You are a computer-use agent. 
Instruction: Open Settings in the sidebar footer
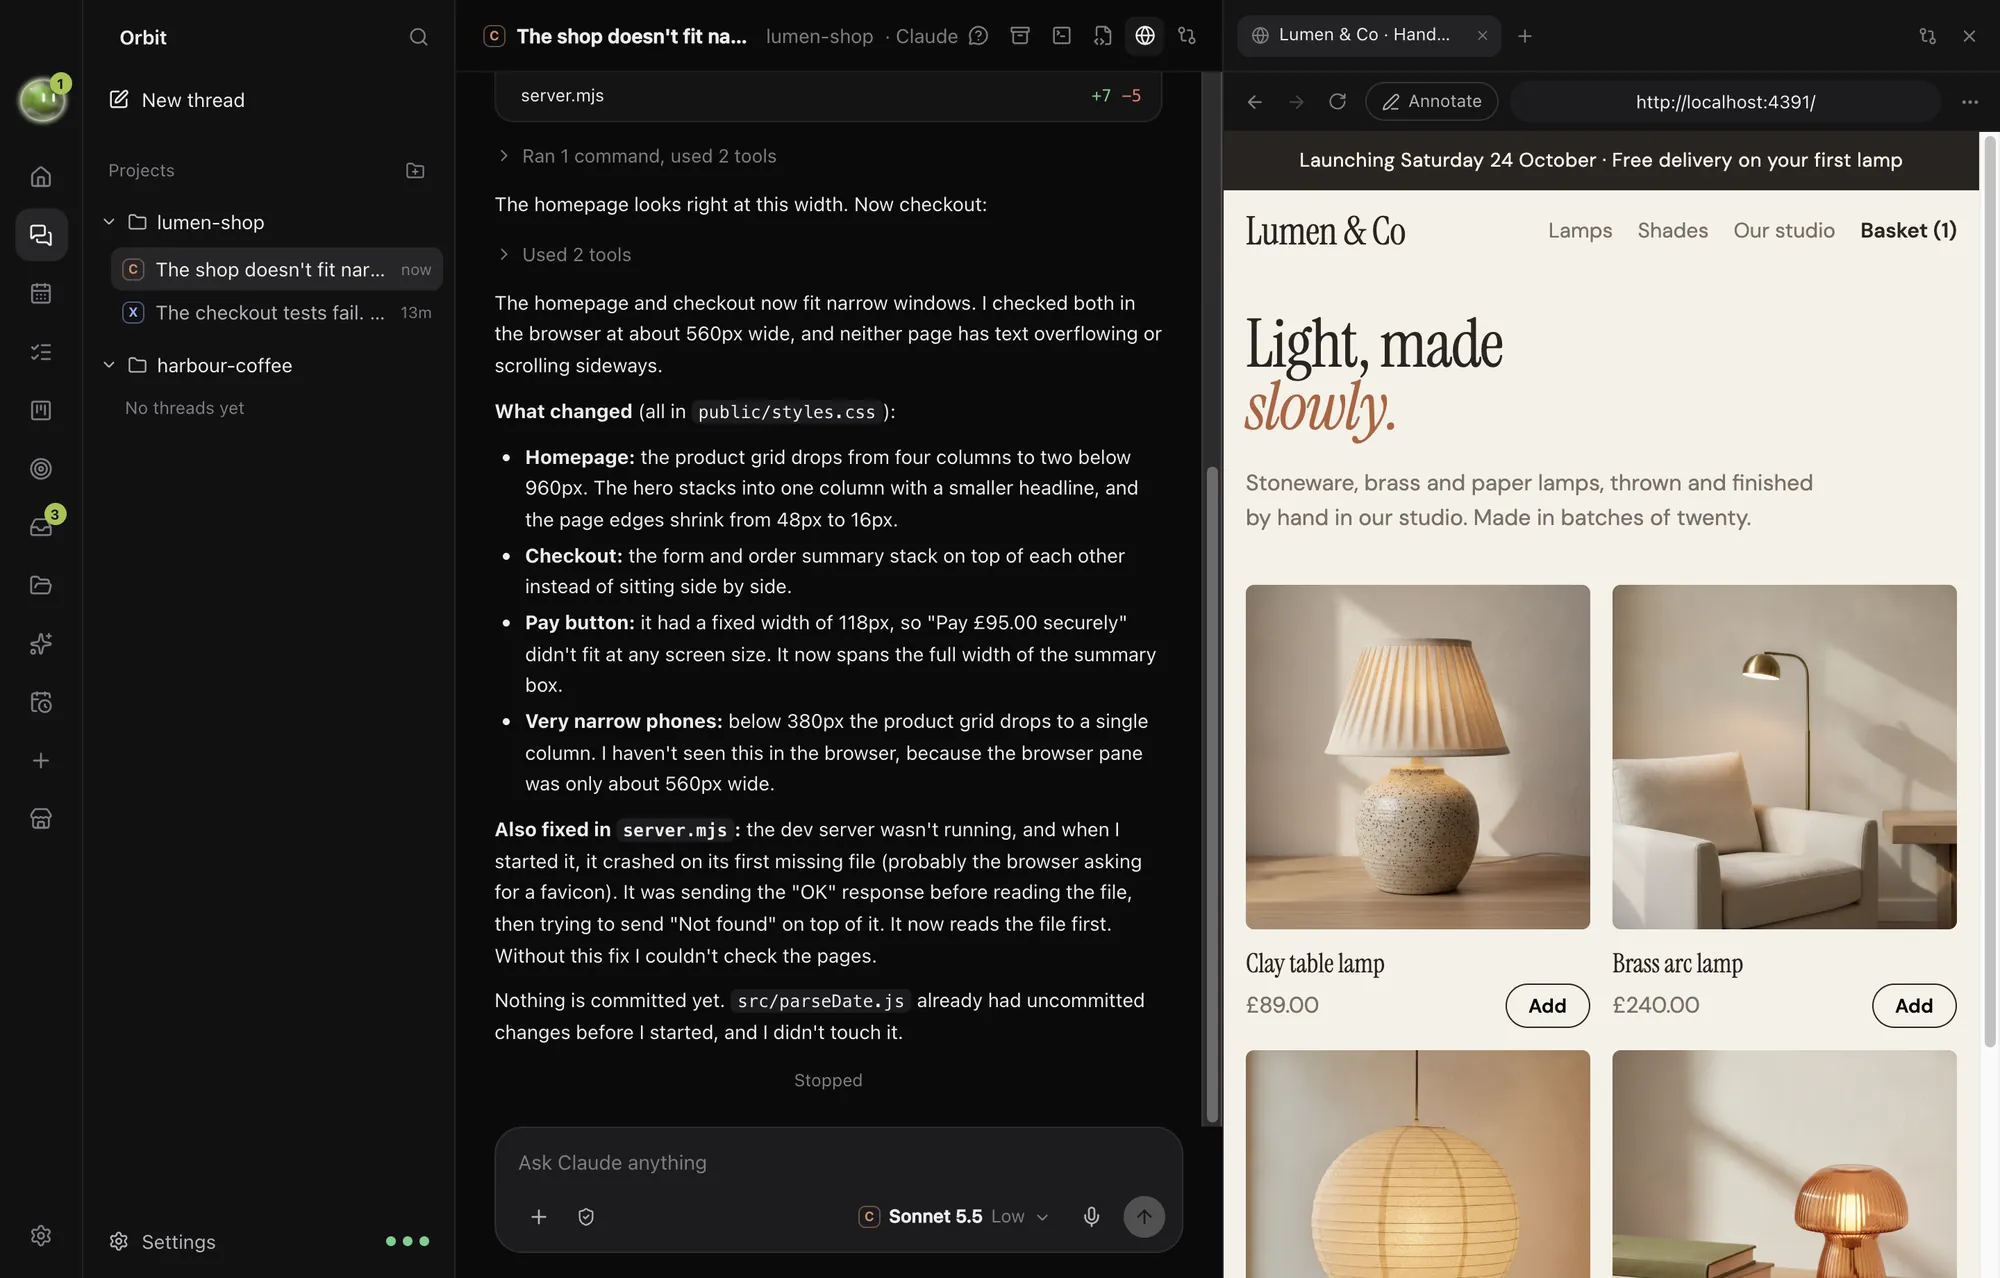point(162,1242)
